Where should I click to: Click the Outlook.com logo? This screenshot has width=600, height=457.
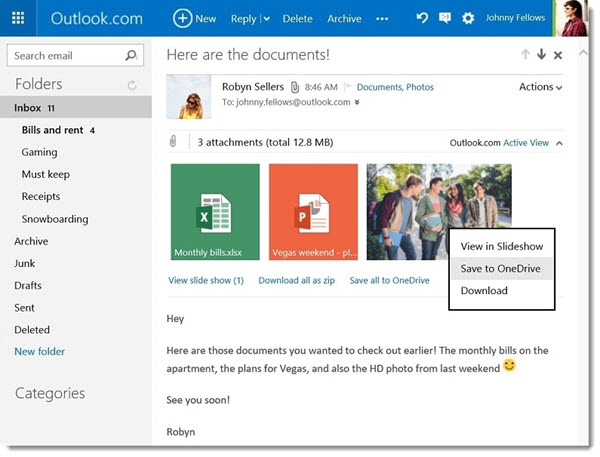tap(96, 18)
